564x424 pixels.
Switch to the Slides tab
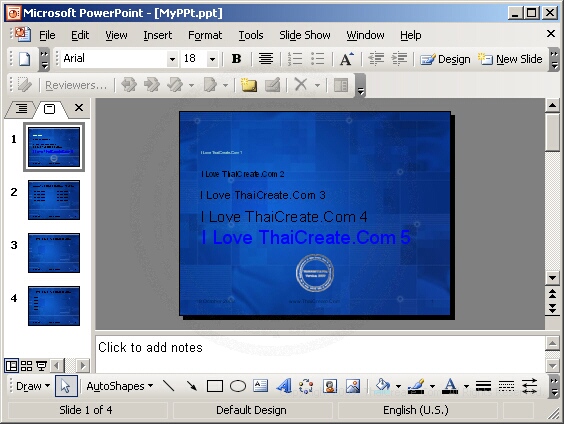[x=49, y=108]
